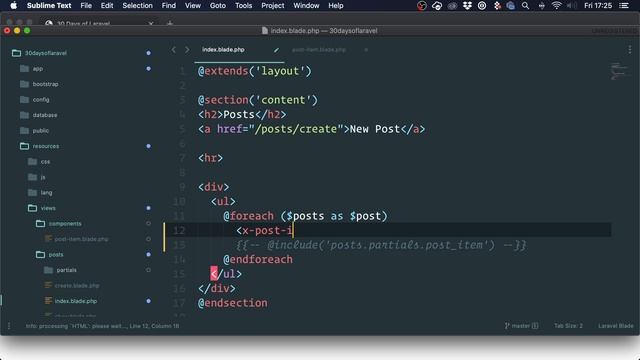This screenshot has width=640, height=360.
Task: Click the unsaved pencil icon on index.blade.php tab
Action: [x=276, y=50]
